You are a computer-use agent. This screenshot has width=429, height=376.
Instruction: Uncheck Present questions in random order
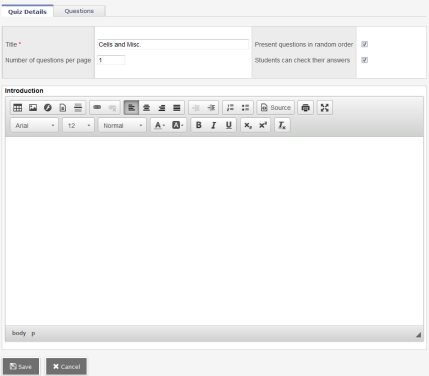365,44
